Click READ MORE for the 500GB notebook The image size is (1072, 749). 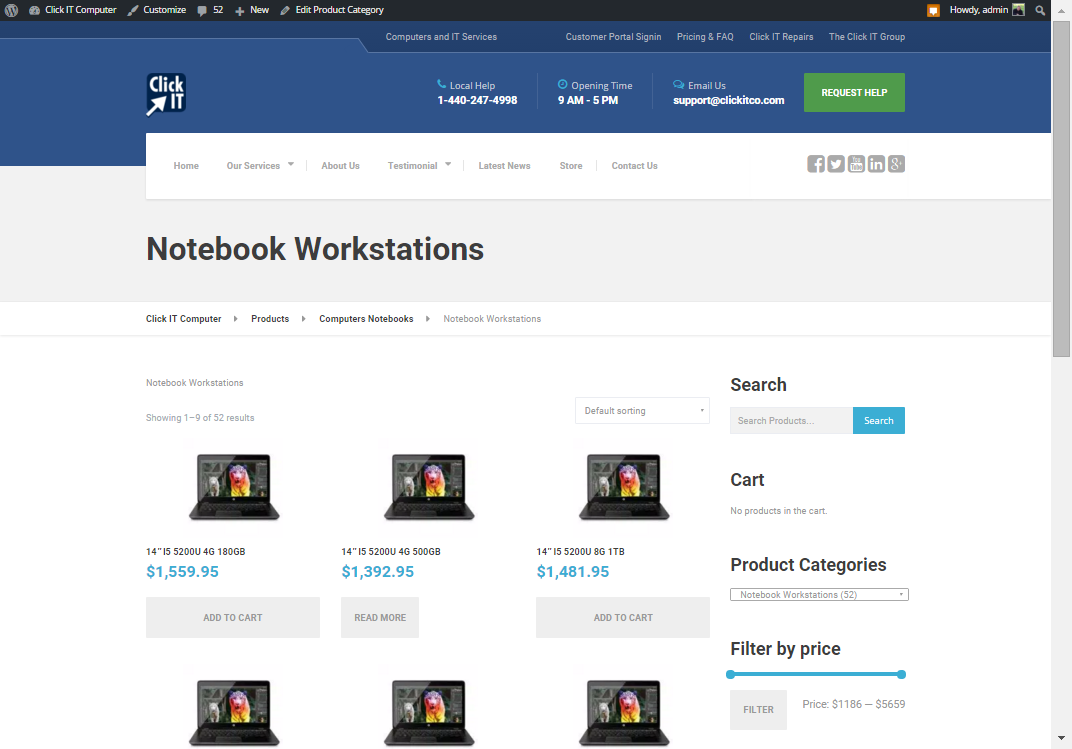tap(380, 618)
